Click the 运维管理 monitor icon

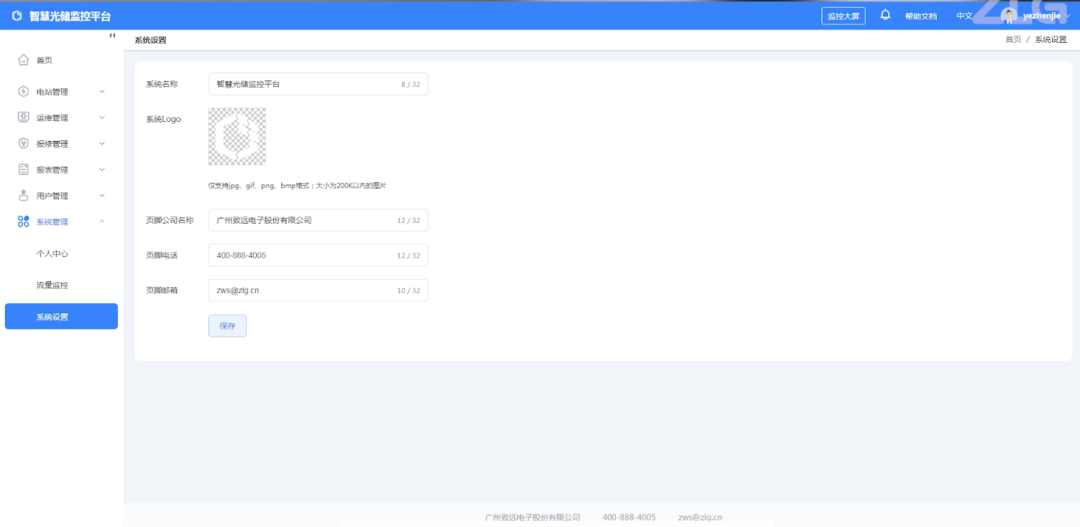coord(23,117)
